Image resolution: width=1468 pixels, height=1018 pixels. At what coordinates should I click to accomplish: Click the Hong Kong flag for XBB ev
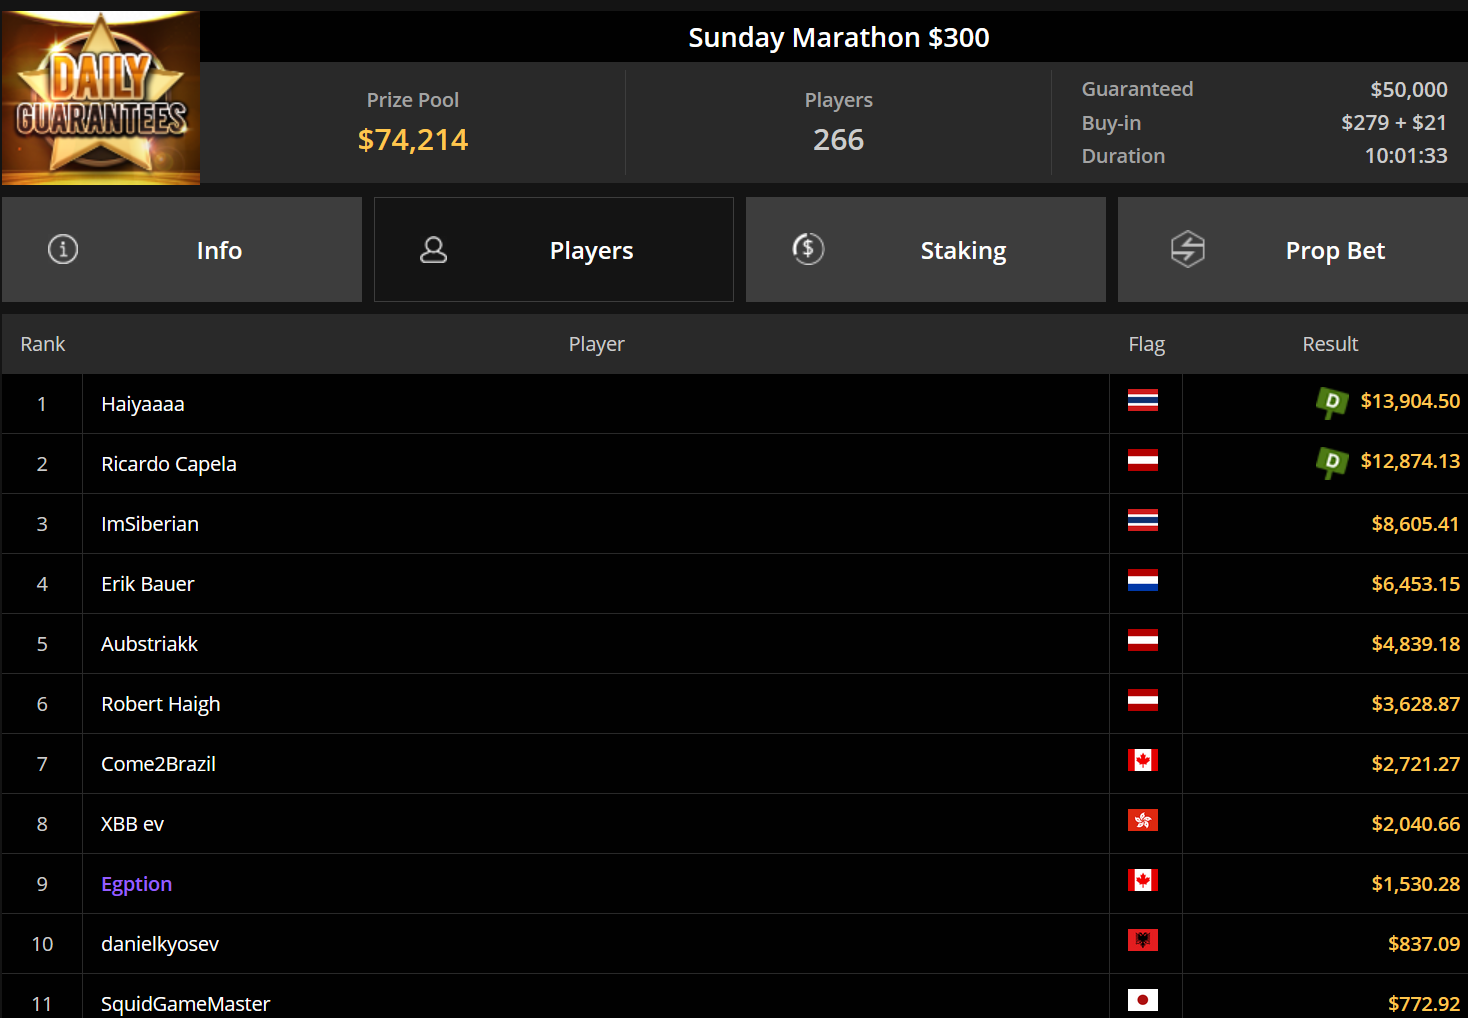pyautogui.click(x=1143, y=820)
